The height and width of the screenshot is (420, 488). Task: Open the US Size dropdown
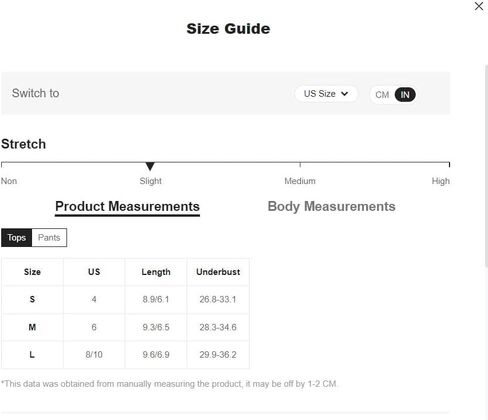326,94
